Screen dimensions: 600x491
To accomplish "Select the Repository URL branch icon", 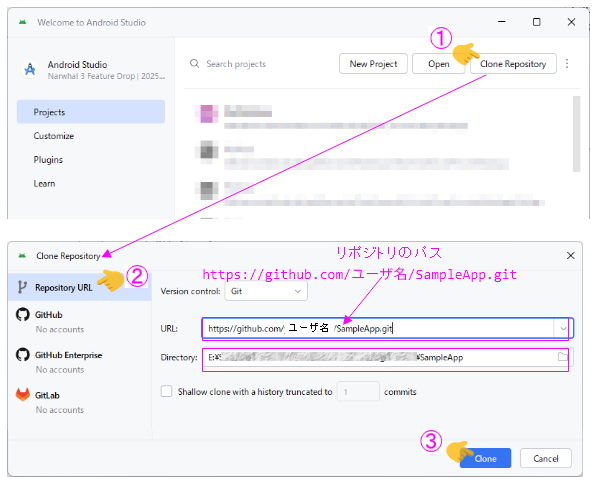I will coord(22,286).
